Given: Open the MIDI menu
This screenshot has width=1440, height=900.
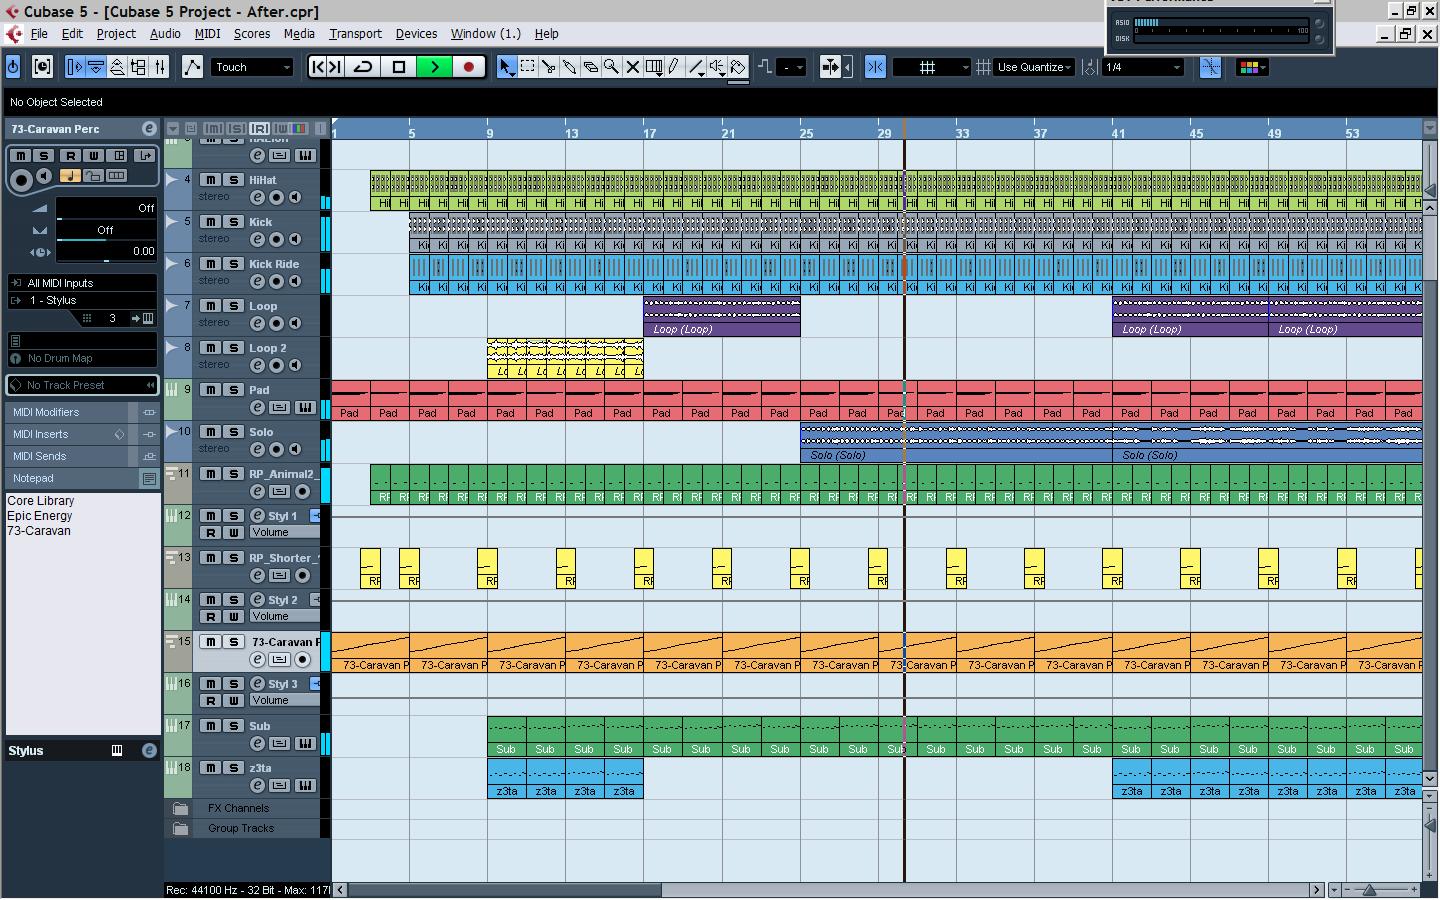Looking at the screenshot, I should (207, 33).
